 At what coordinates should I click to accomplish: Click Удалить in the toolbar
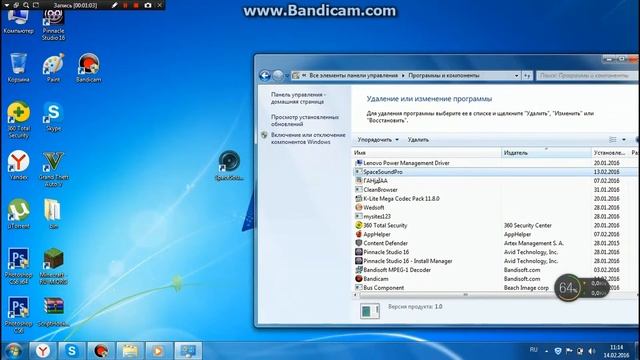(418, 140)
